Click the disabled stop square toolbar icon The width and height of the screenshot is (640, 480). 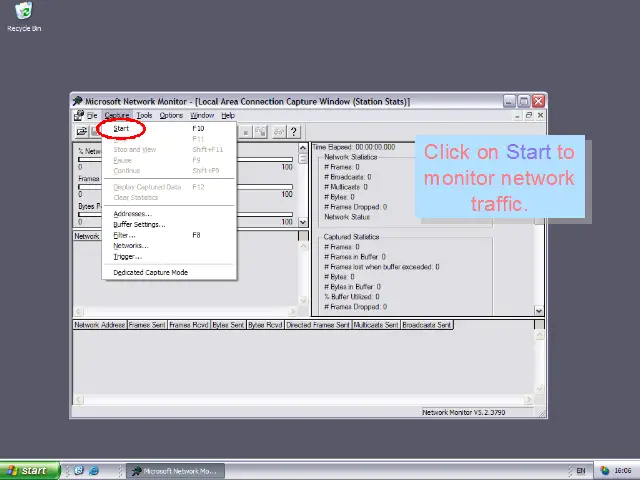click(x=245, y=131)
